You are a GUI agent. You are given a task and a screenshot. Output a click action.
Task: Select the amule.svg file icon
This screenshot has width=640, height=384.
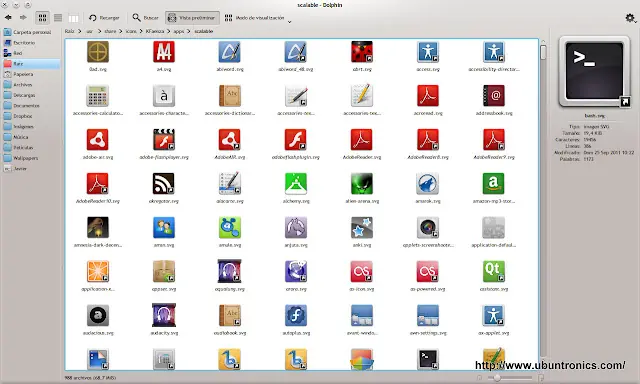(x=230, y=228)
